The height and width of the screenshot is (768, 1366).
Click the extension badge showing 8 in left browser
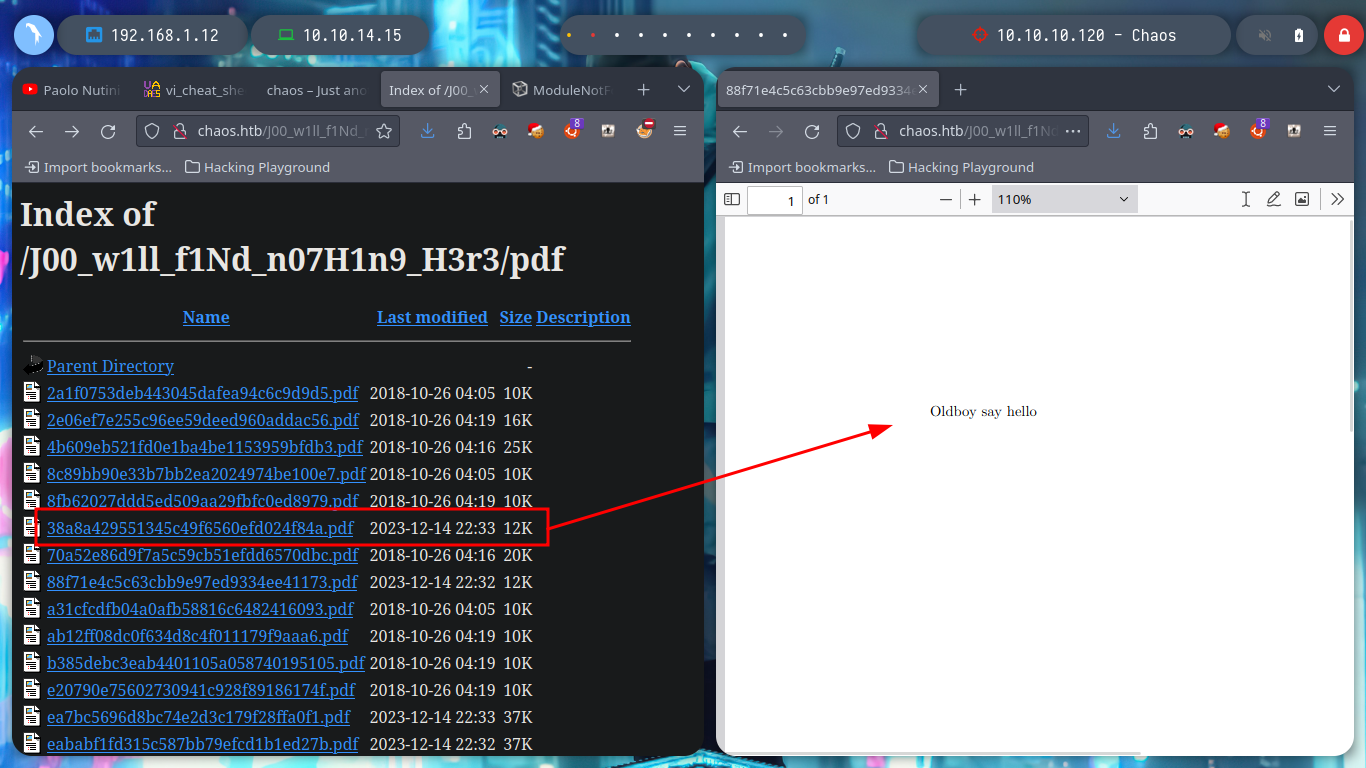(x=572, y=130)
